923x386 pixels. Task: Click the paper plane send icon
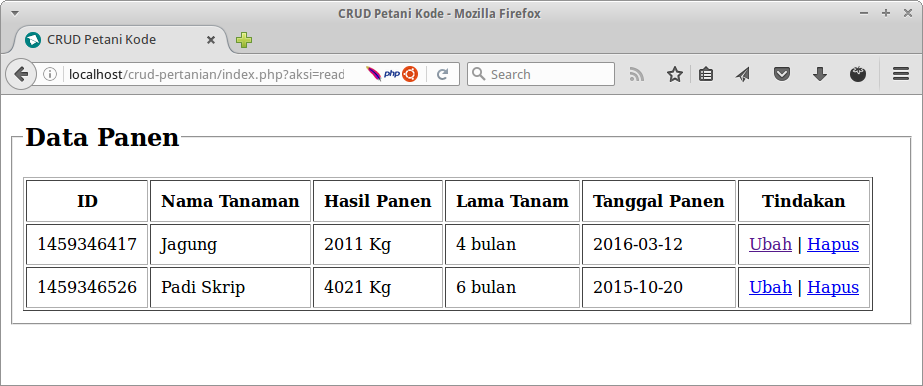(743, 74)
